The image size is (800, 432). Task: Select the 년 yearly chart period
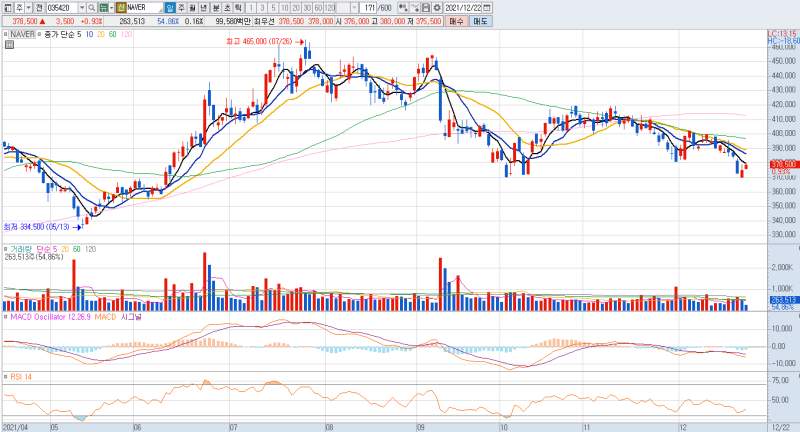tap(203, 8)
